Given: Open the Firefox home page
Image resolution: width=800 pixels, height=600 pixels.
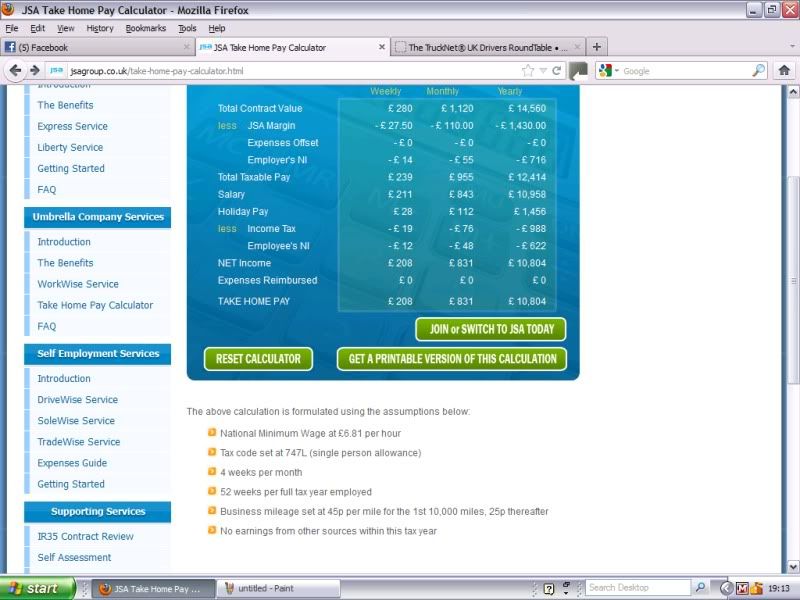Looking at the screenshot, I should (784, 70).
